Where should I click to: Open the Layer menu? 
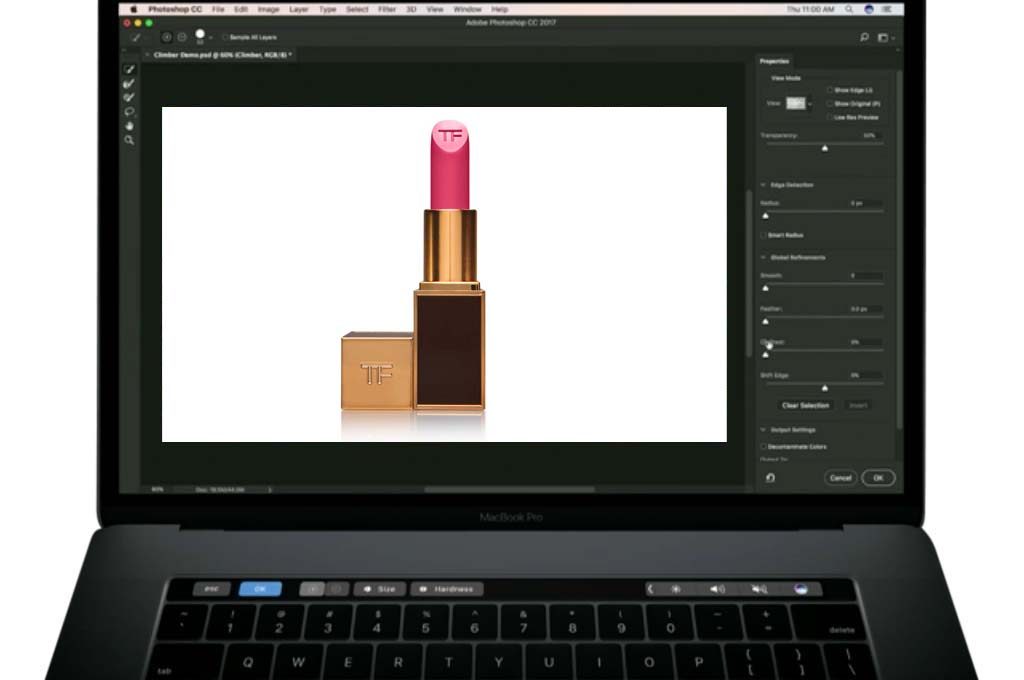[299, 9]
